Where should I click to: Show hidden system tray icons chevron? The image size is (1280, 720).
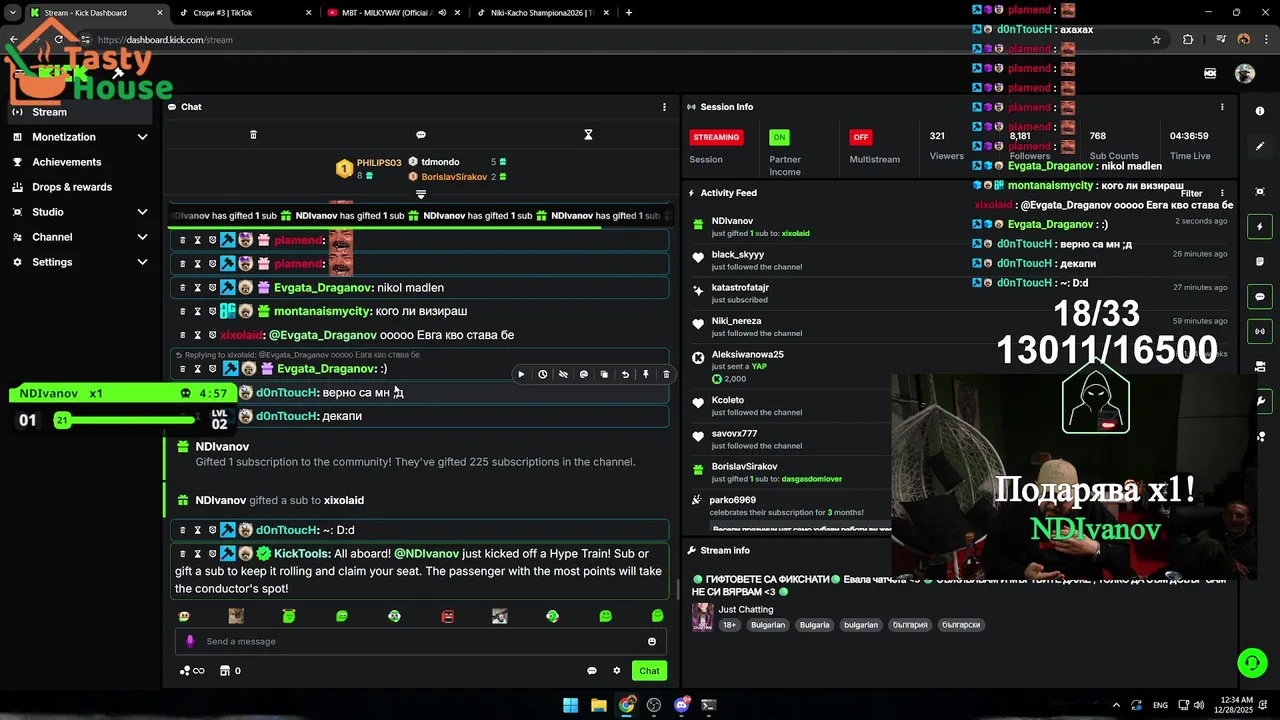(x=1116, y=705)
